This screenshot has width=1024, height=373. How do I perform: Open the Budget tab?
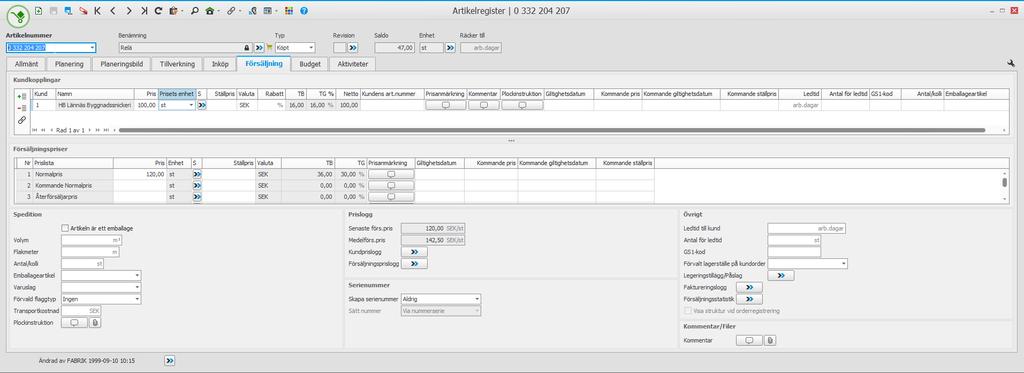pyautogui.click(x=310, y=64)
